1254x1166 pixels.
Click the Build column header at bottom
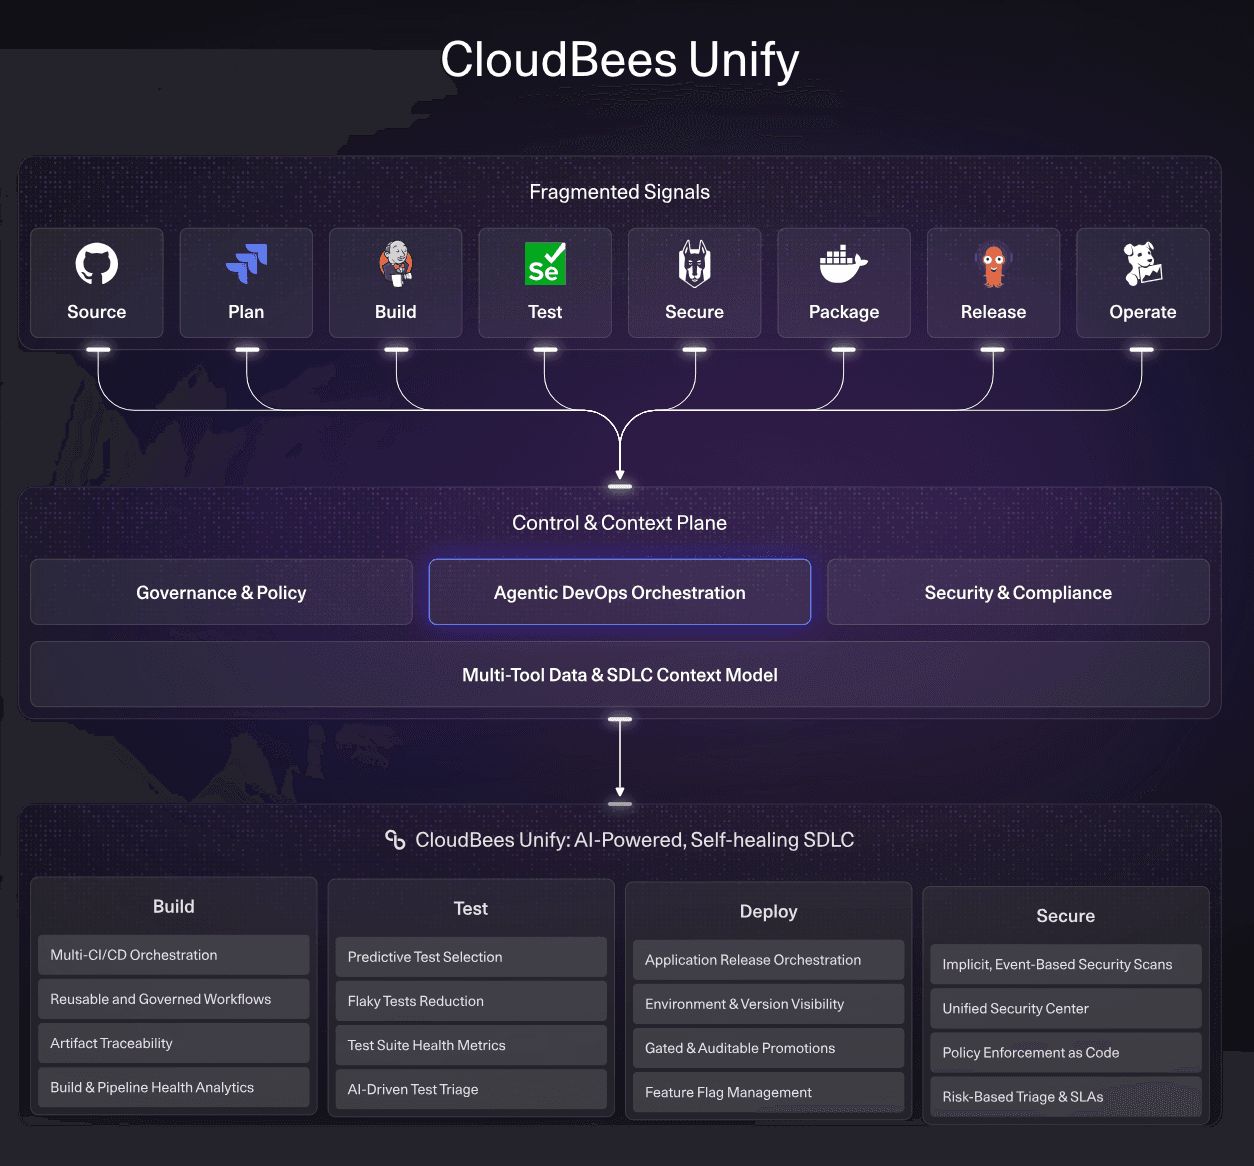coord(174,906)
